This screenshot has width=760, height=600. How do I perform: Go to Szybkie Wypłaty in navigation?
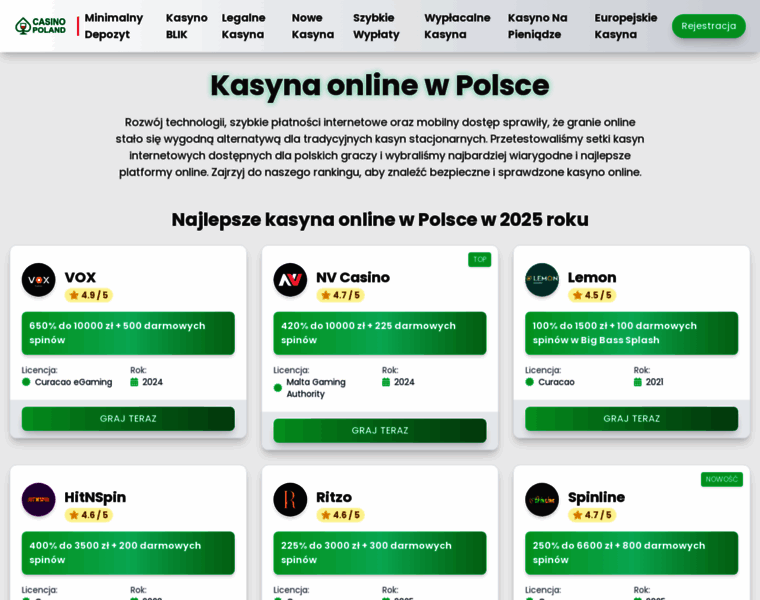click(376, 26)
